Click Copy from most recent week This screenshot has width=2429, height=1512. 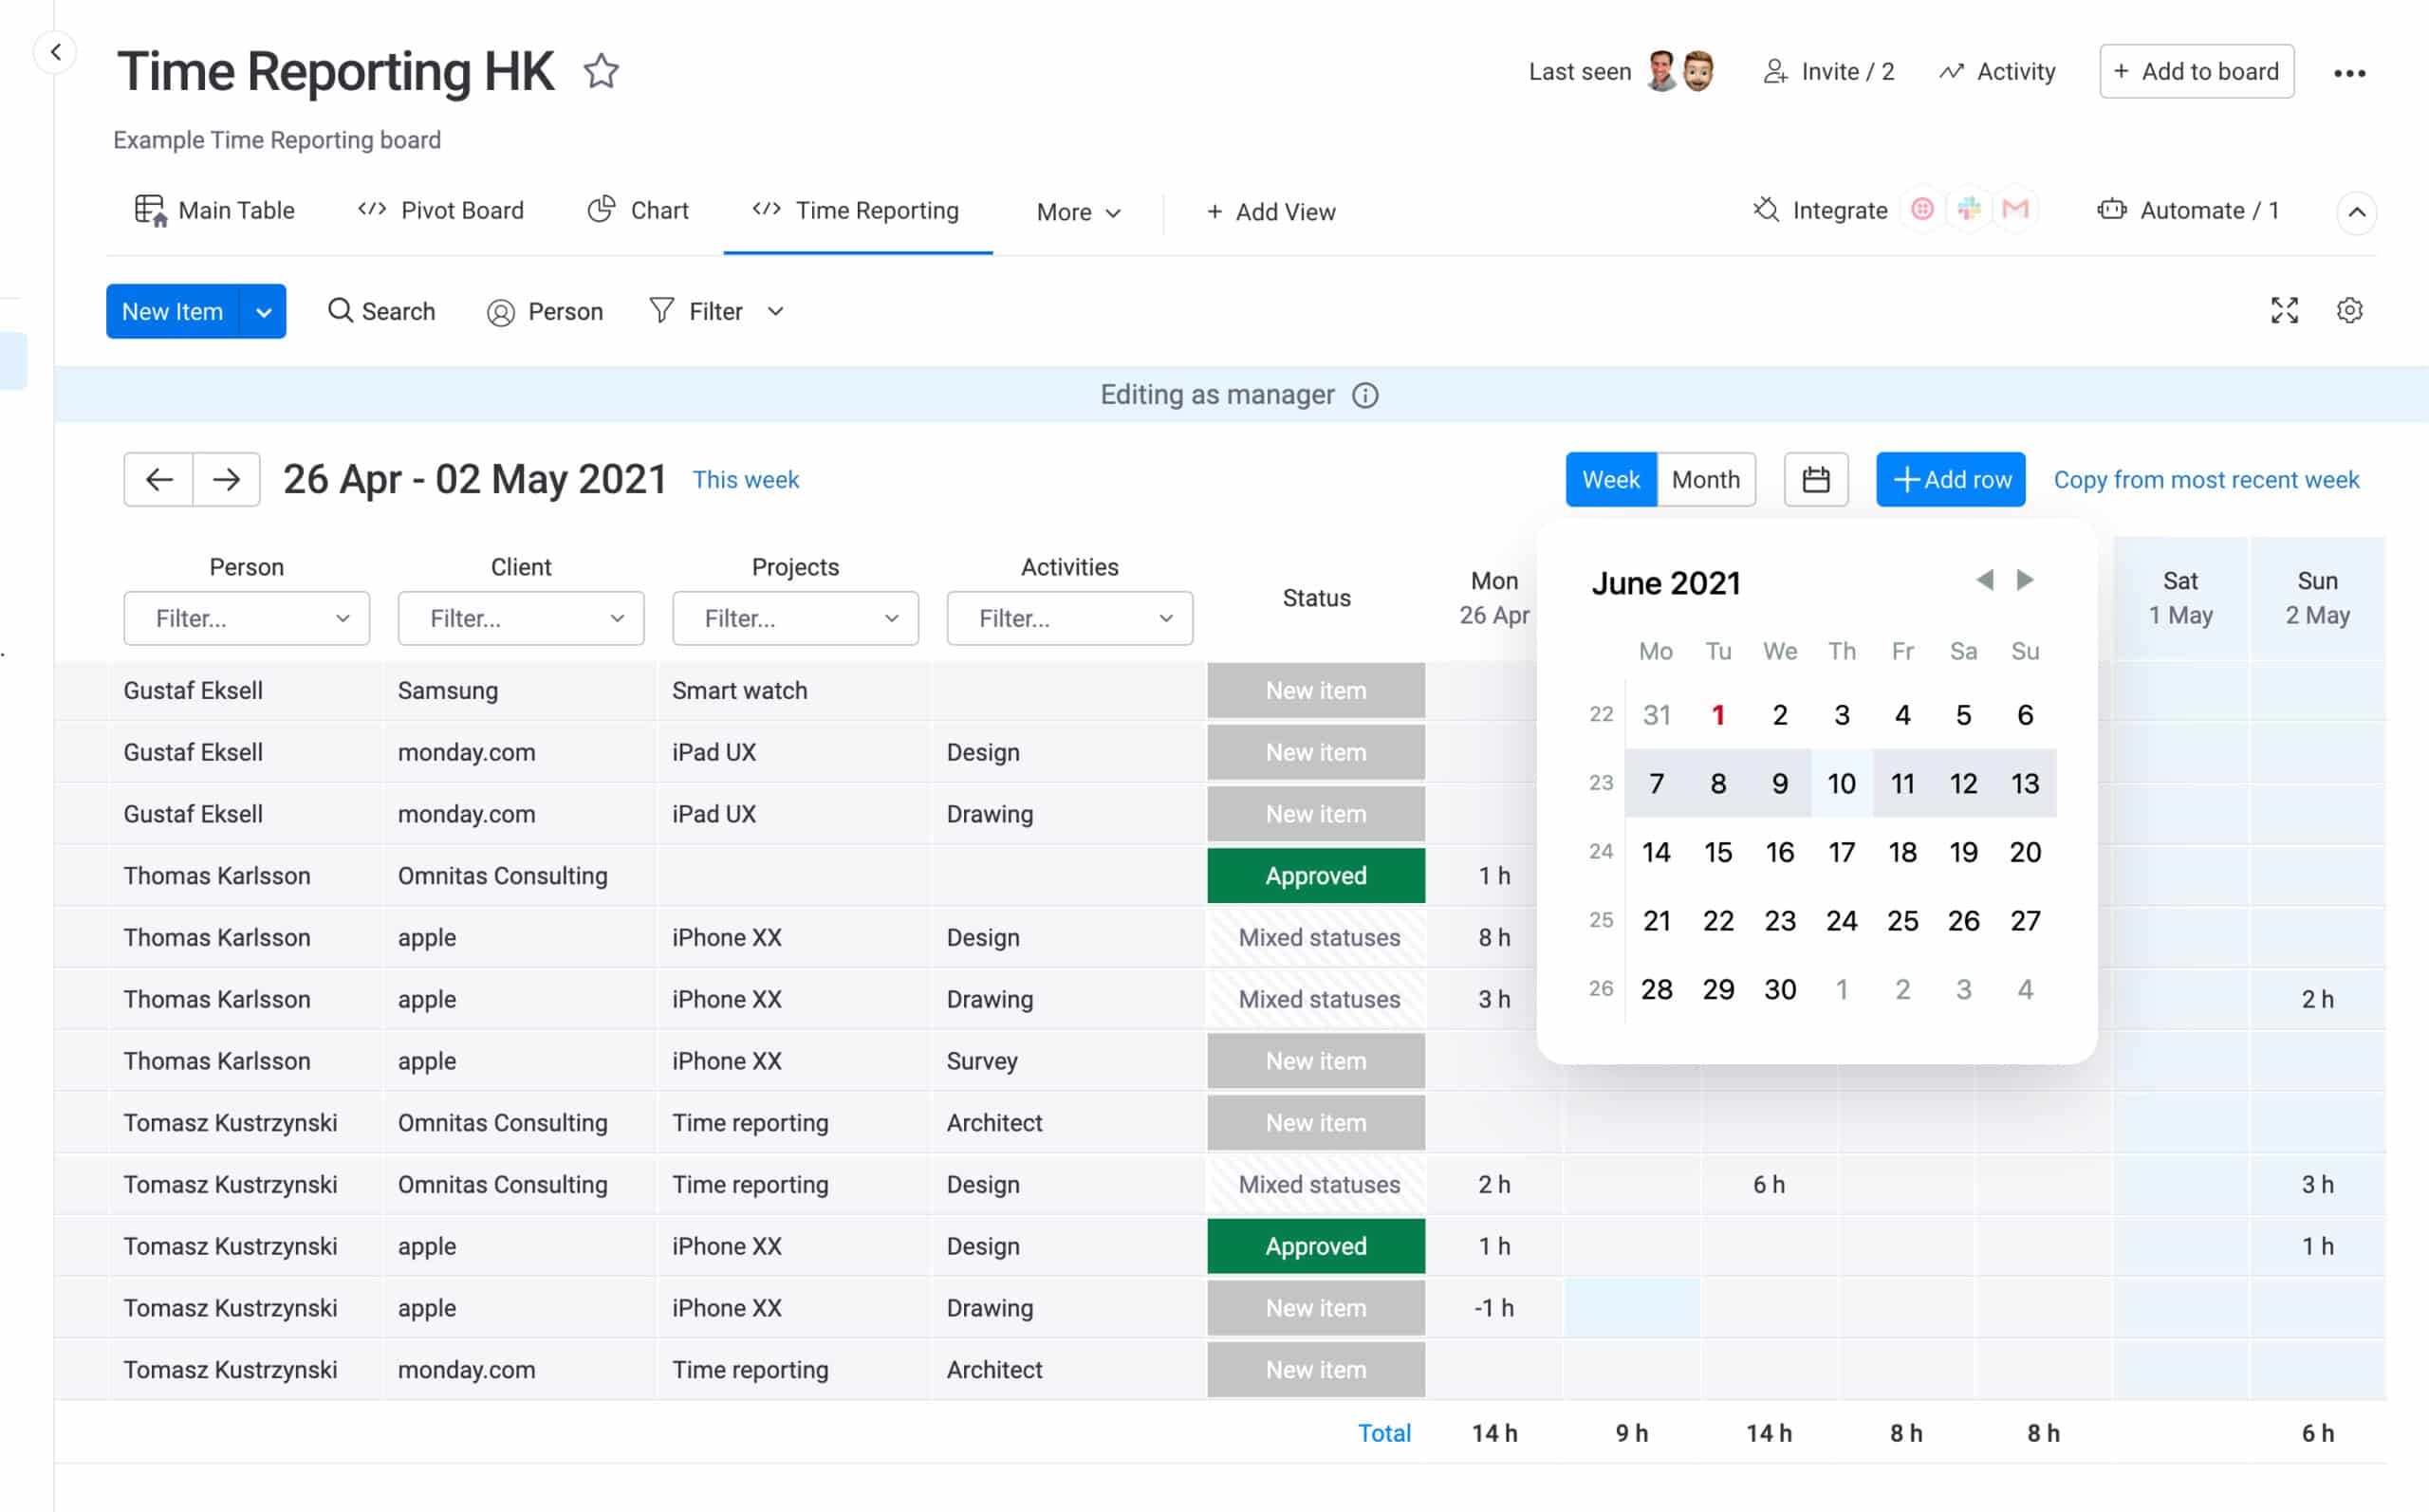[x=2206, y=480]
